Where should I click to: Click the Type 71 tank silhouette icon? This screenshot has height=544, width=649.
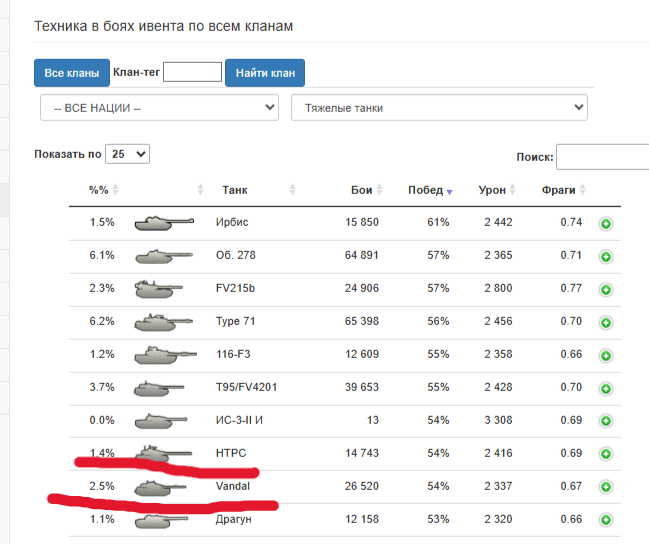pyautogui.click(x=163, y=322)
